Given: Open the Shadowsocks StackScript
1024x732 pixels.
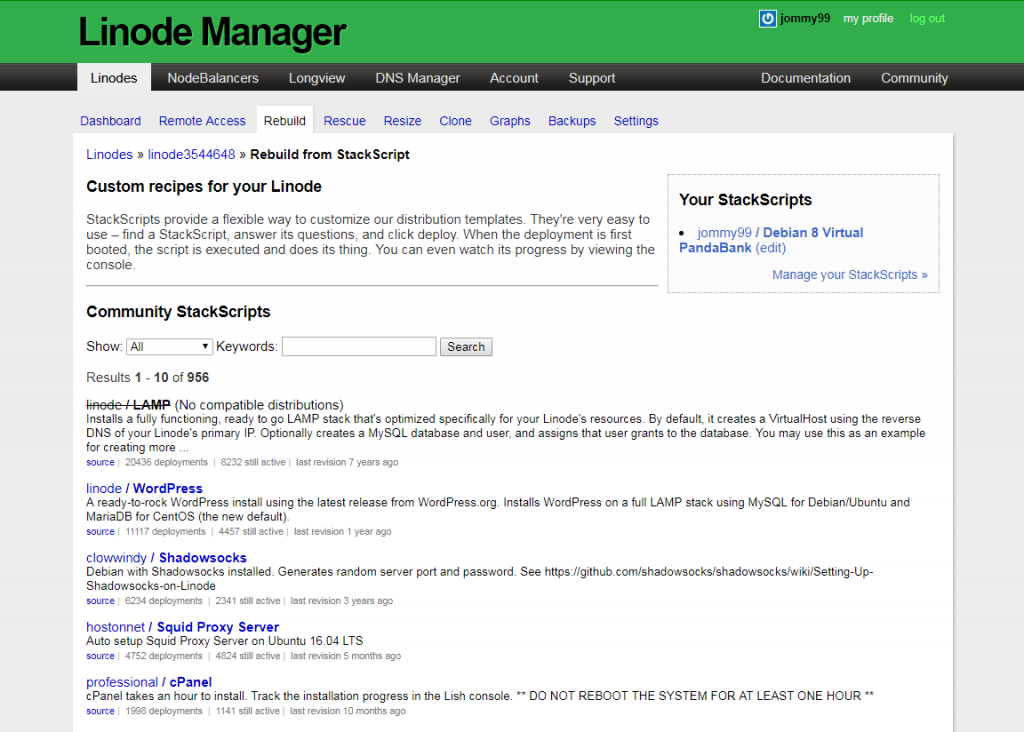Looking at the screenshot, I should [x=202, y=558].
